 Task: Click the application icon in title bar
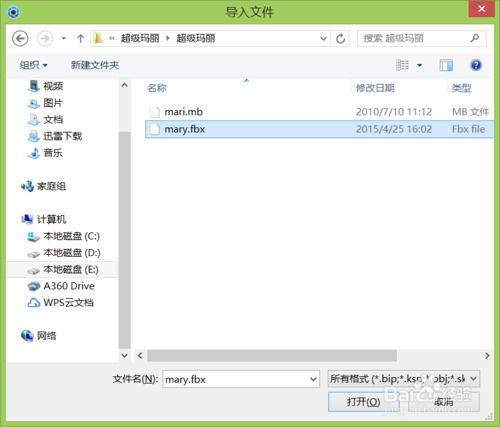13,12
